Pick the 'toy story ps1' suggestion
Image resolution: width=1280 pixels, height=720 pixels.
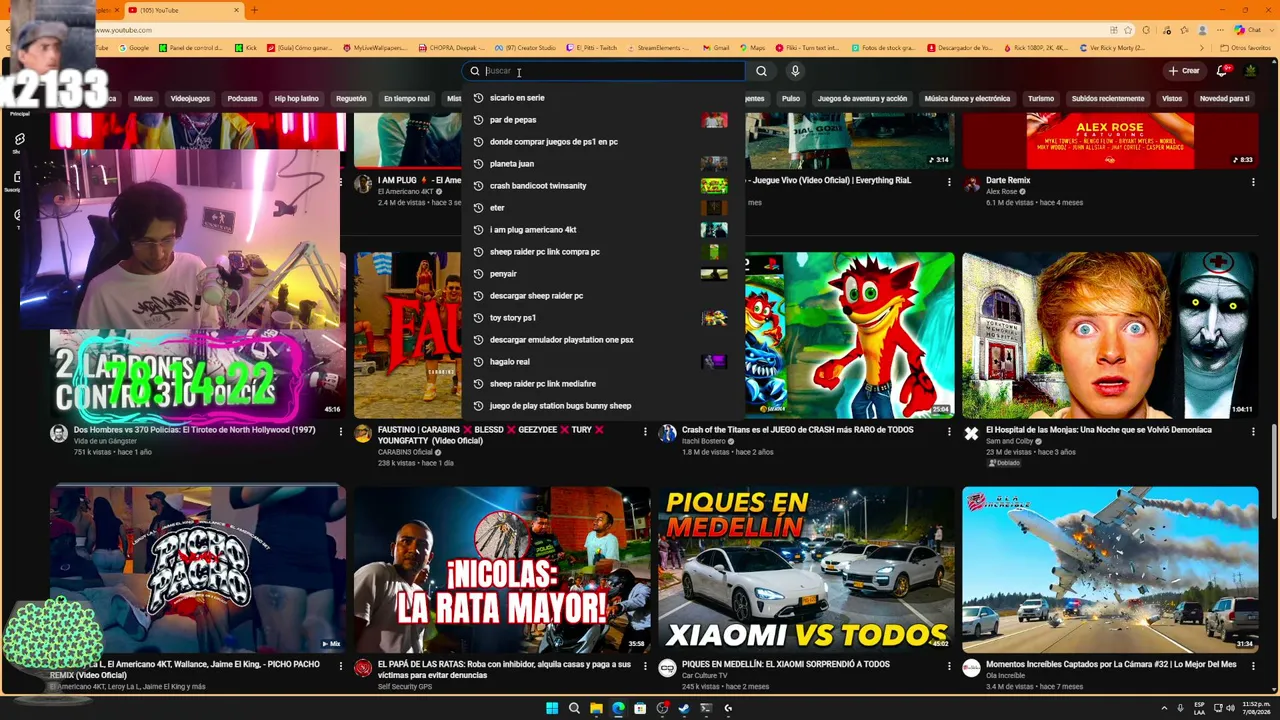tap(603, 318)
